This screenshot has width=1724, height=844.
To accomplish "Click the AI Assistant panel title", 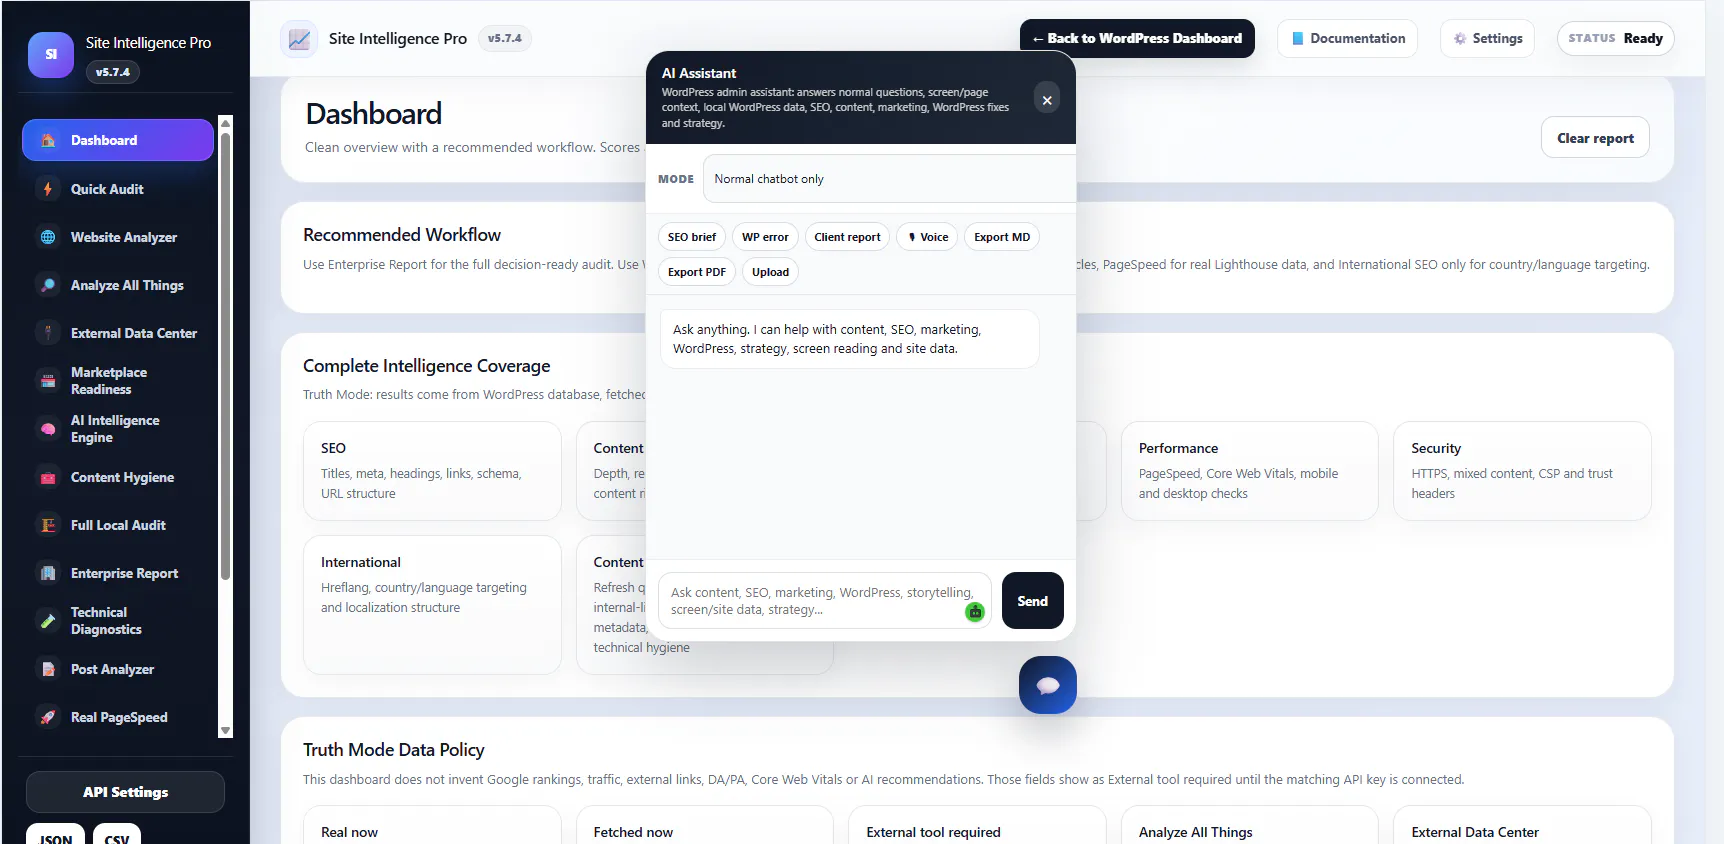I will point(699,73).
